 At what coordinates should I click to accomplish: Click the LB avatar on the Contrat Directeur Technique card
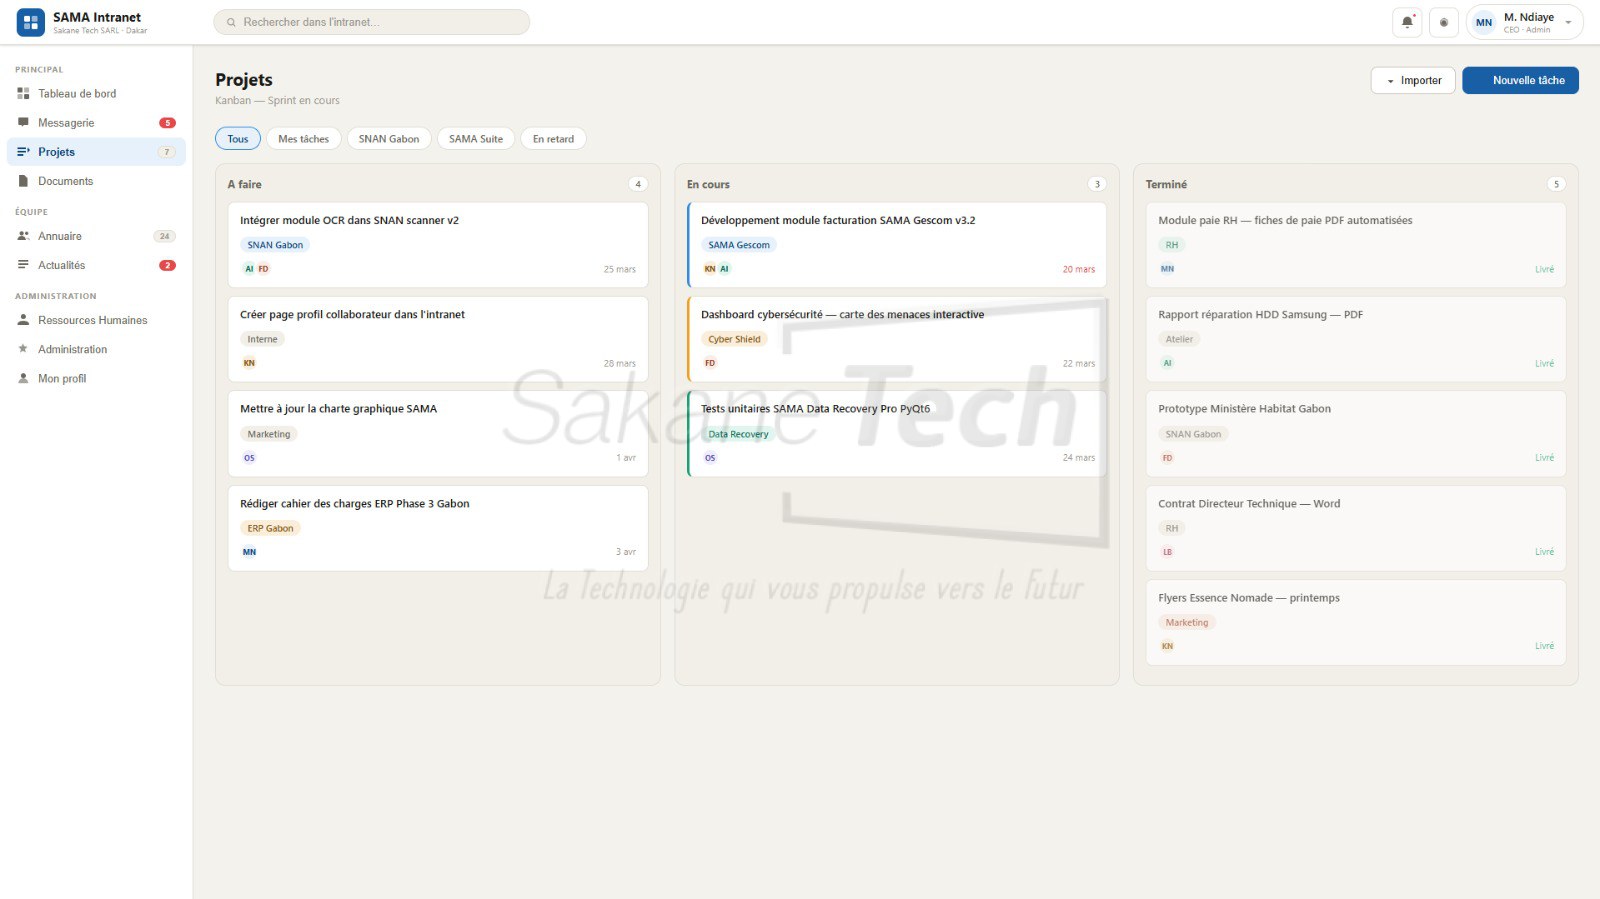click(x=1167, y=552)
